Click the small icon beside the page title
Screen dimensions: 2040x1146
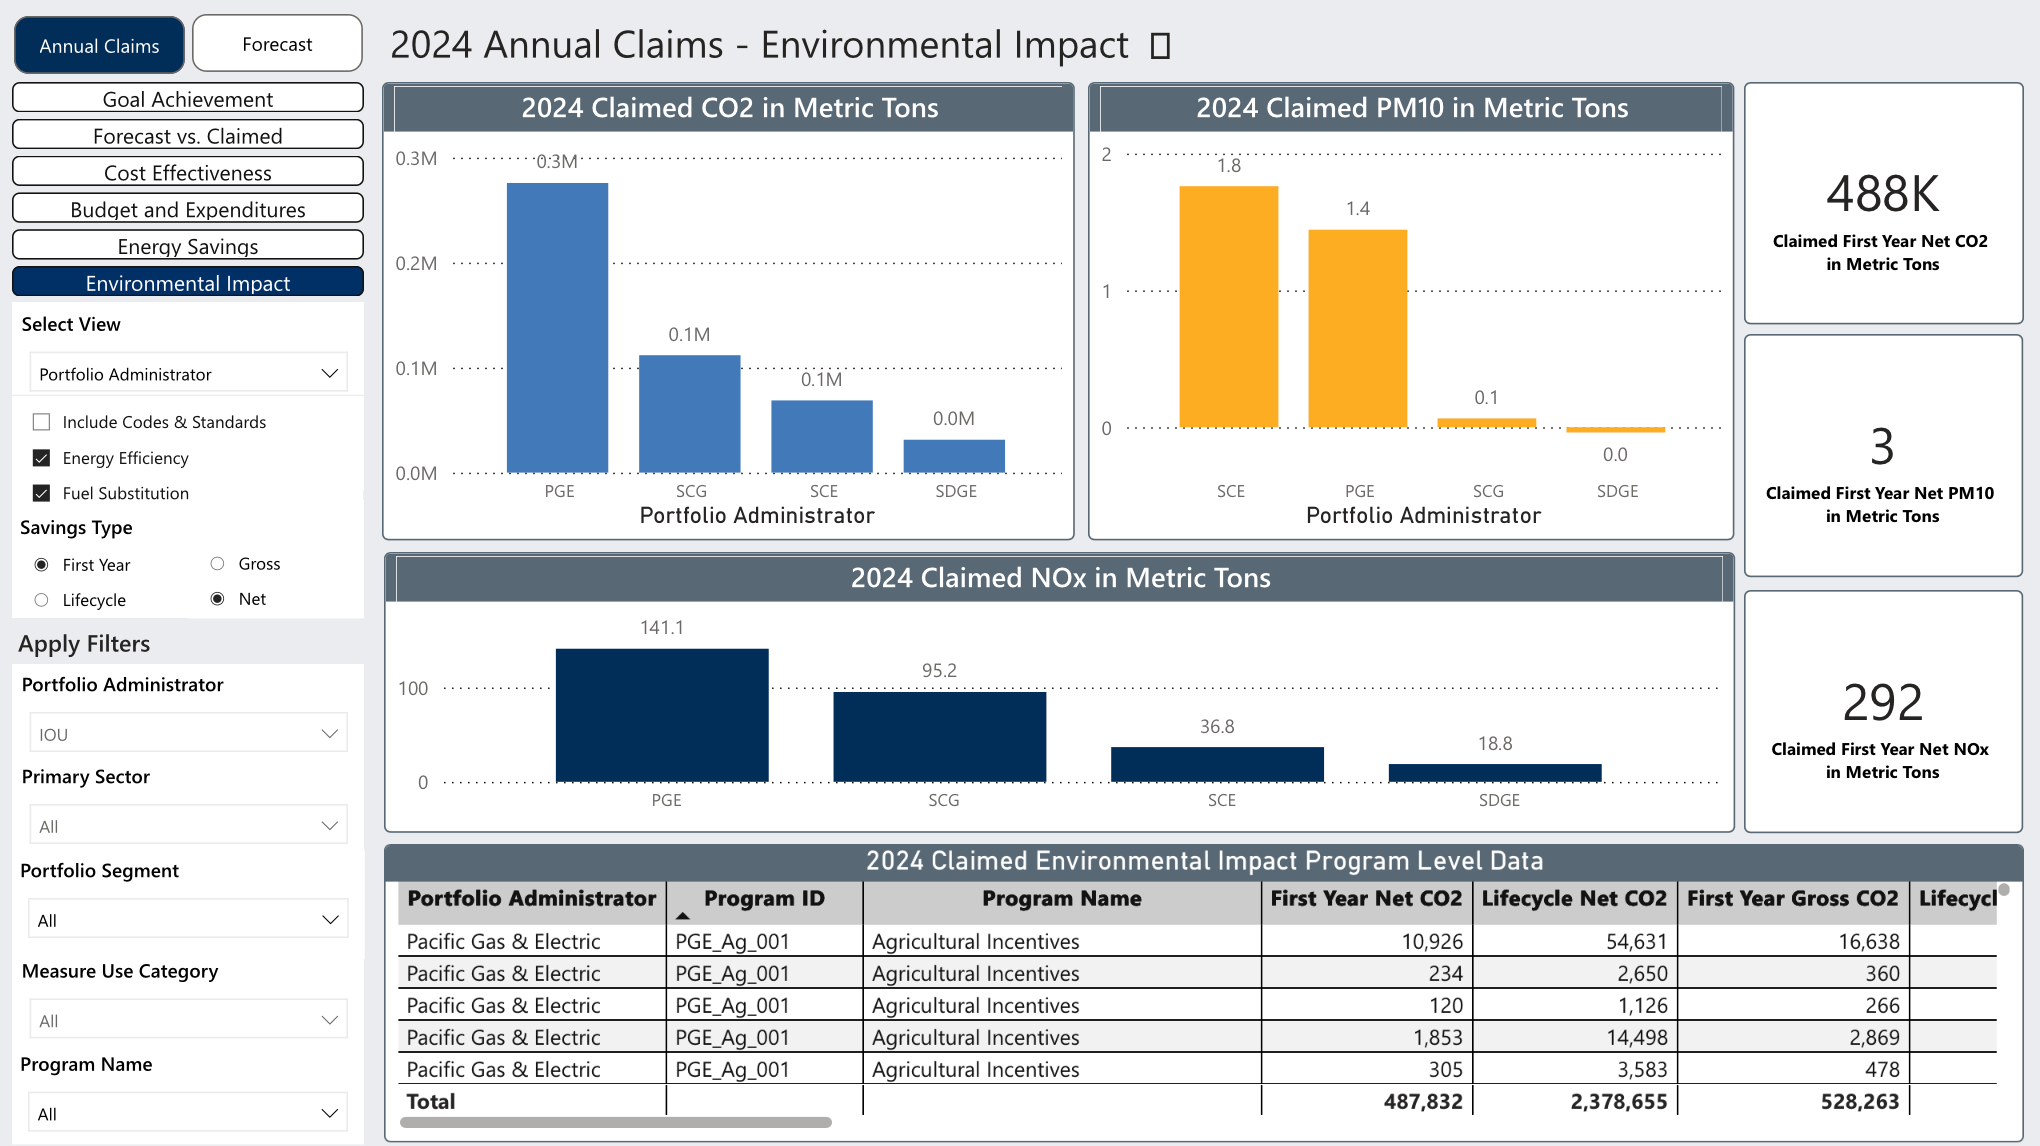[x=1160, y=46]
